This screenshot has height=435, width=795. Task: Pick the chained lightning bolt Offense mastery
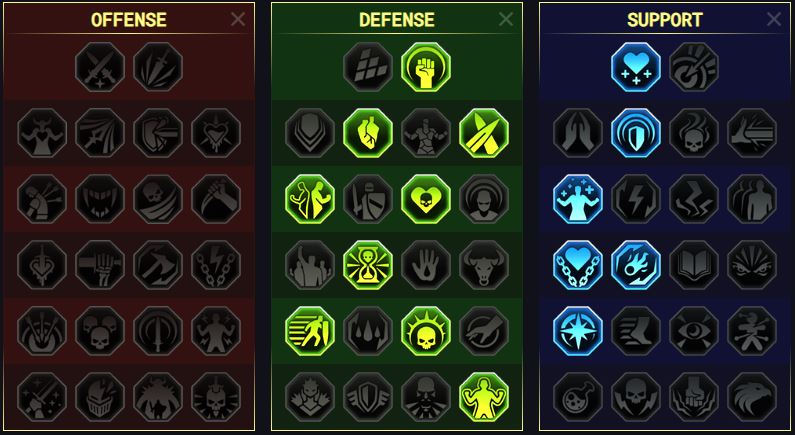216,265
